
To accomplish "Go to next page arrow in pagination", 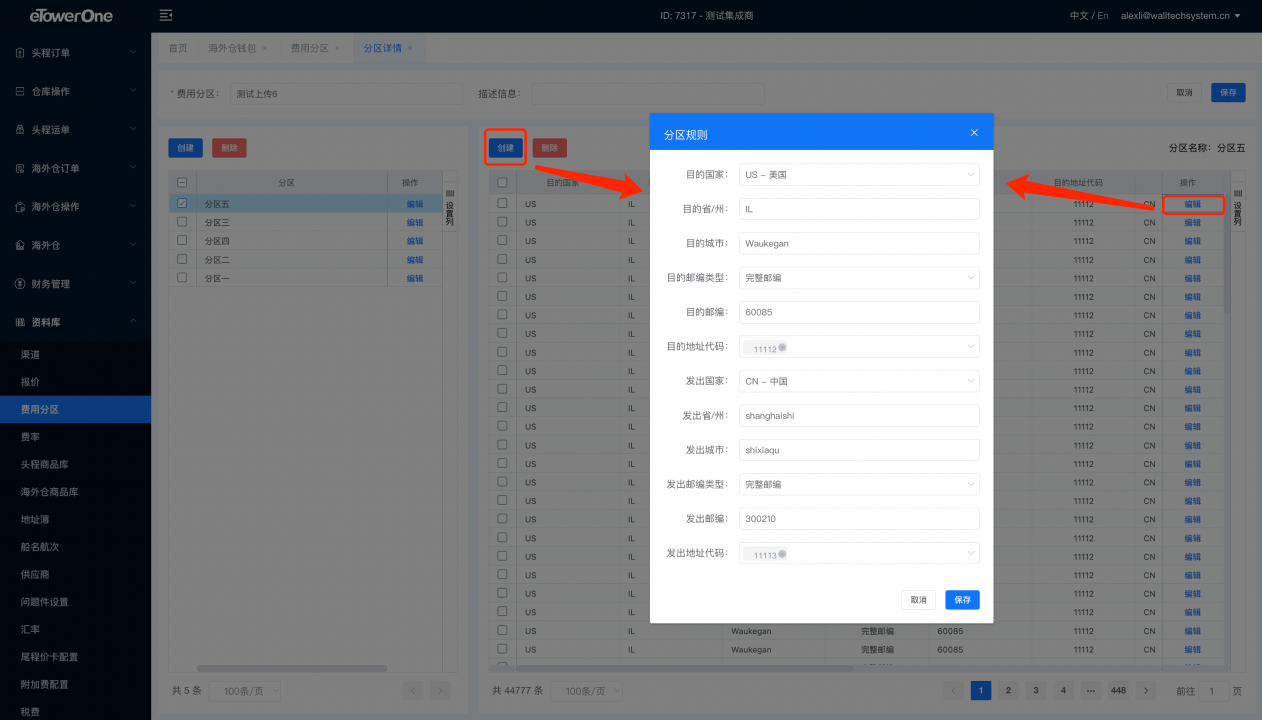I will pyautogui.click(x=1146, y=691).
